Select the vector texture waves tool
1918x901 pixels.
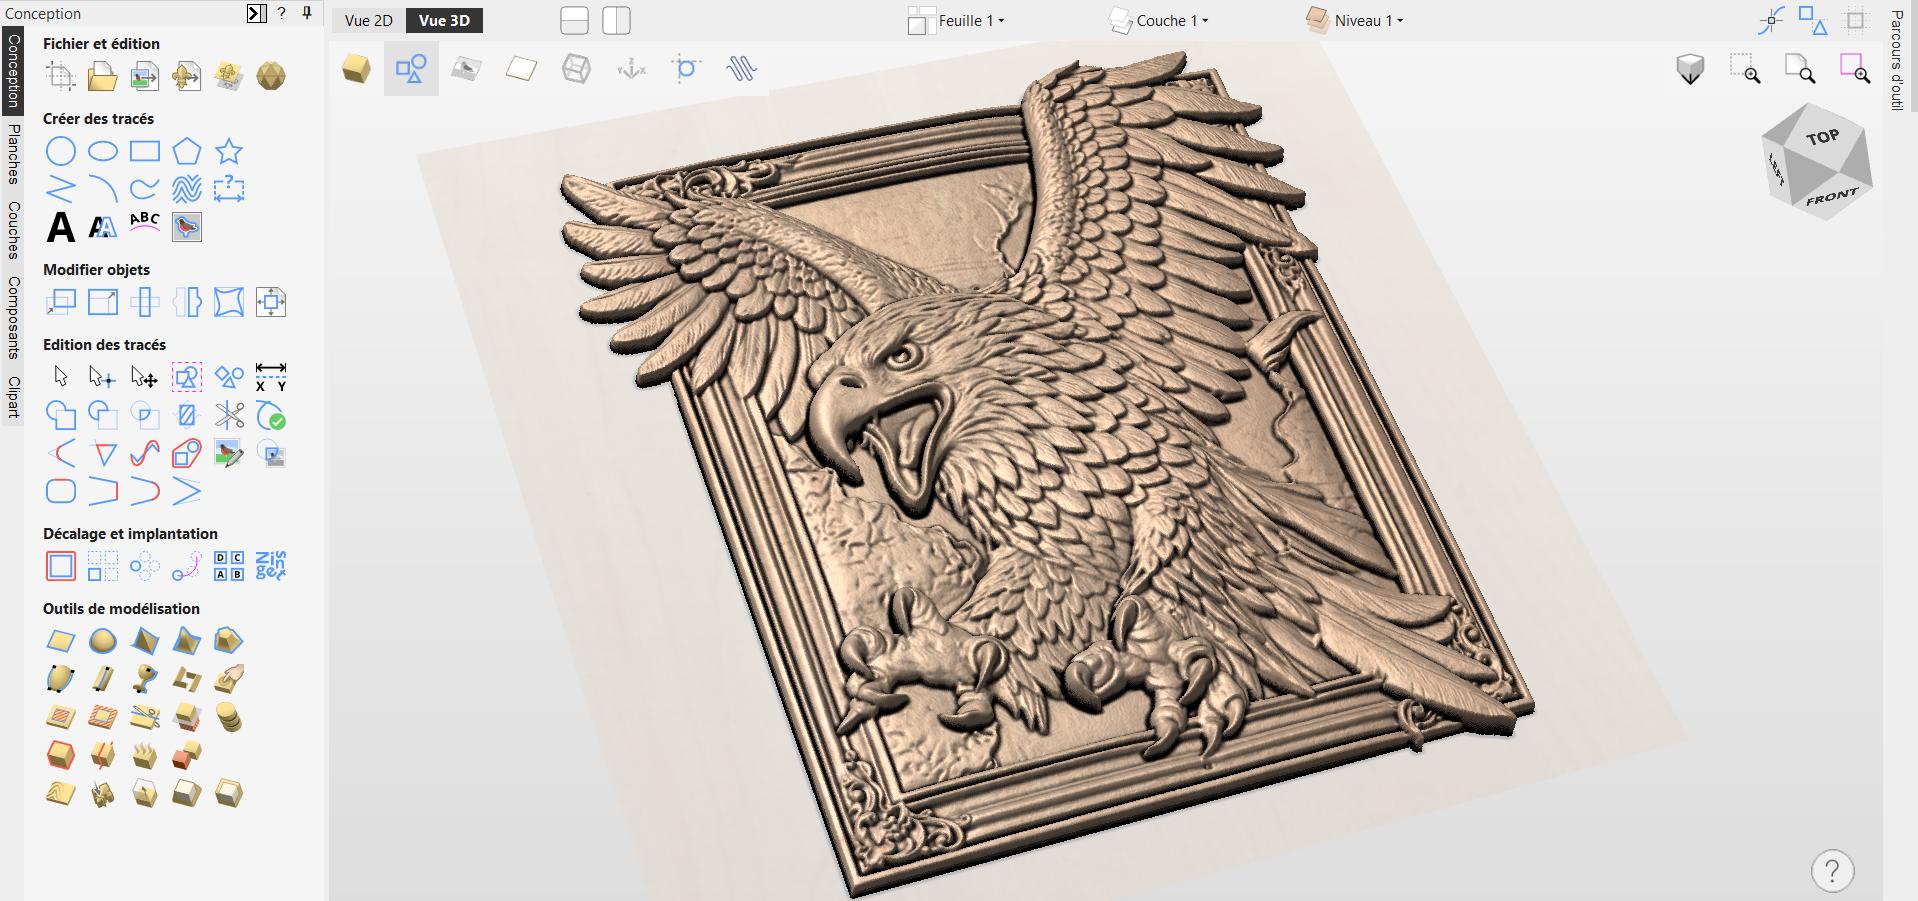pos(187,189)
